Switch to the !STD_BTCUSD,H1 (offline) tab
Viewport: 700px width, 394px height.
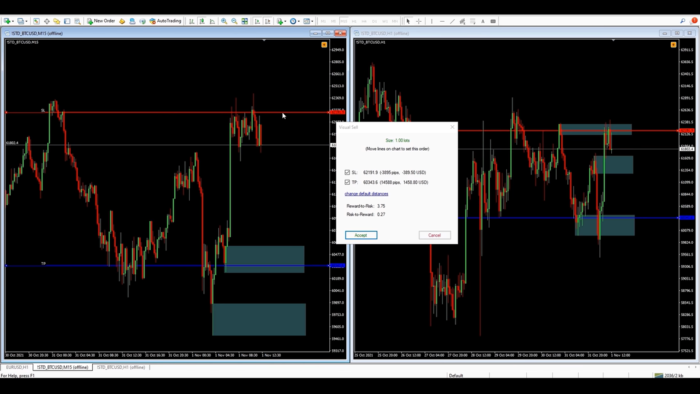(x=121, y=367)
